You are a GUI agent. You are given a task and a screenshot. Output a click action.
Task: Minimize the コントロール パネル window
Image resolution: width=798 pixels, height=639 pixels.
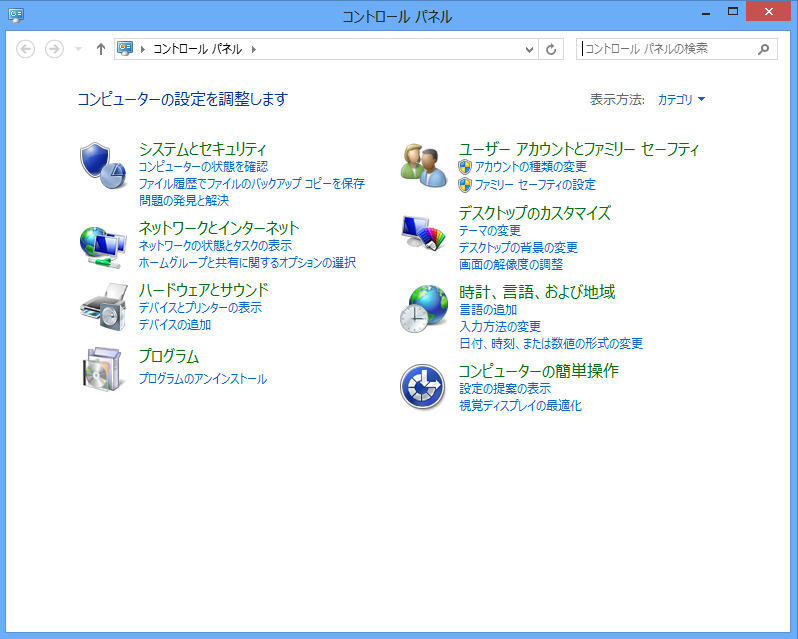706,12
